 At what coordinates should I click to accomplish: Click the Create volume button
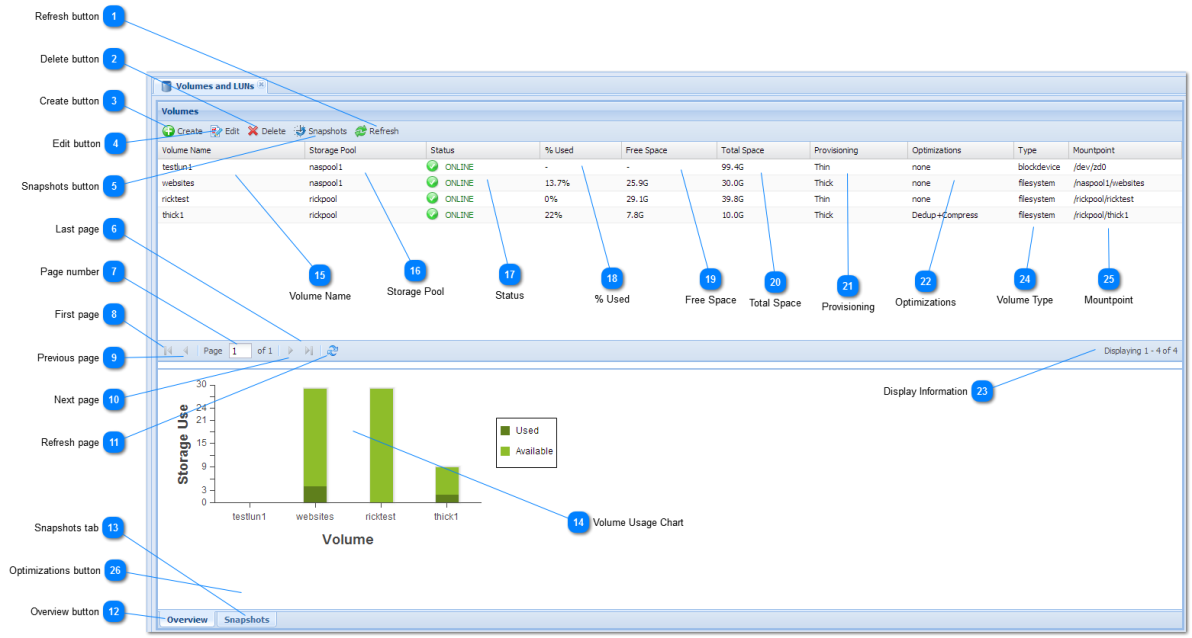182,131
